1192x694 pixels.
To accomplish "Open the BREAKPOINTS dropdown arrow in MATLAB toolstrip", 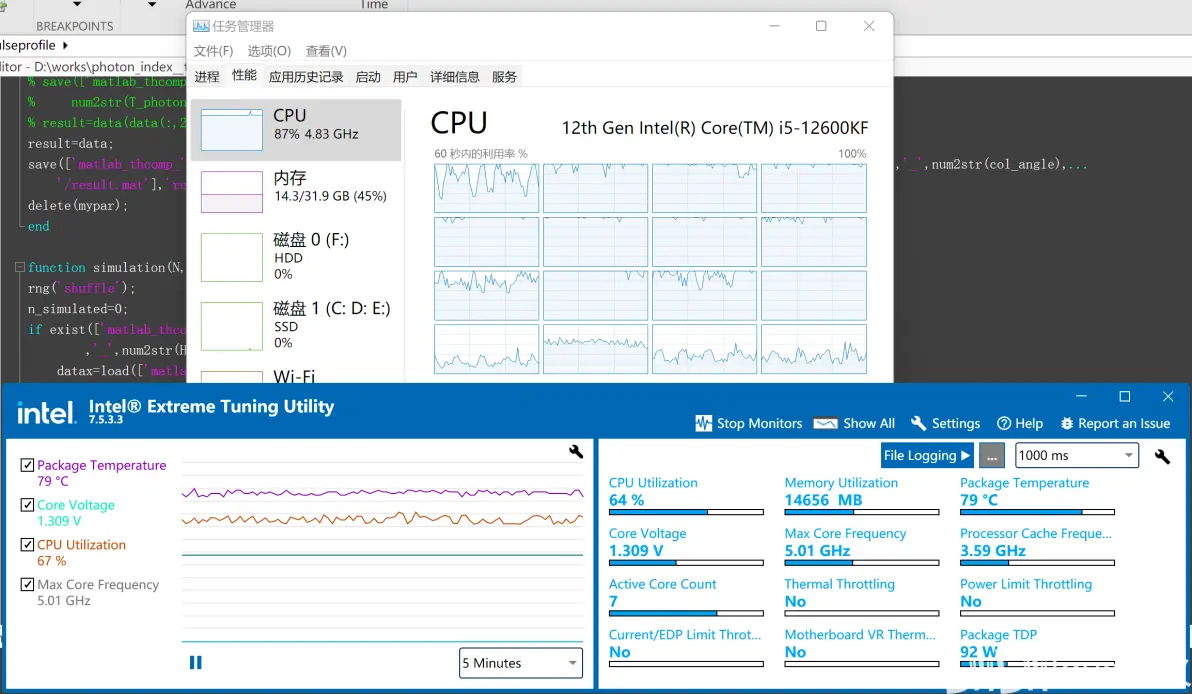I will [77, 5].
